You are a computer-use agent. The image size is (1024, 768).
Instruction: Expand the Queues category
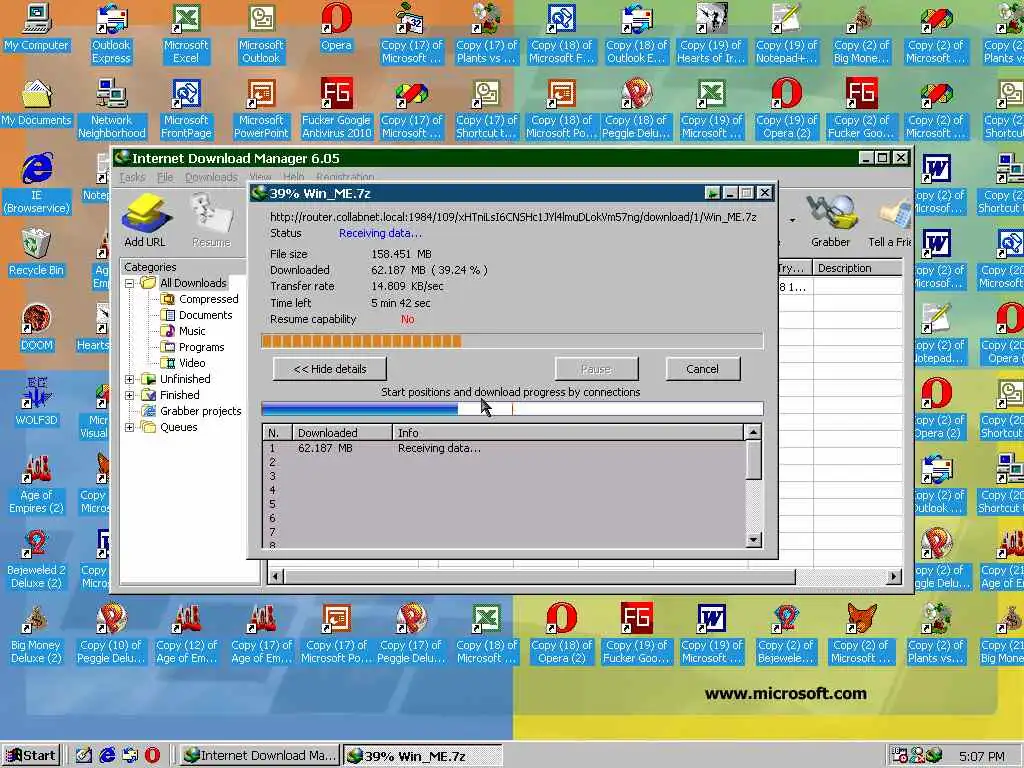[129, 427]
